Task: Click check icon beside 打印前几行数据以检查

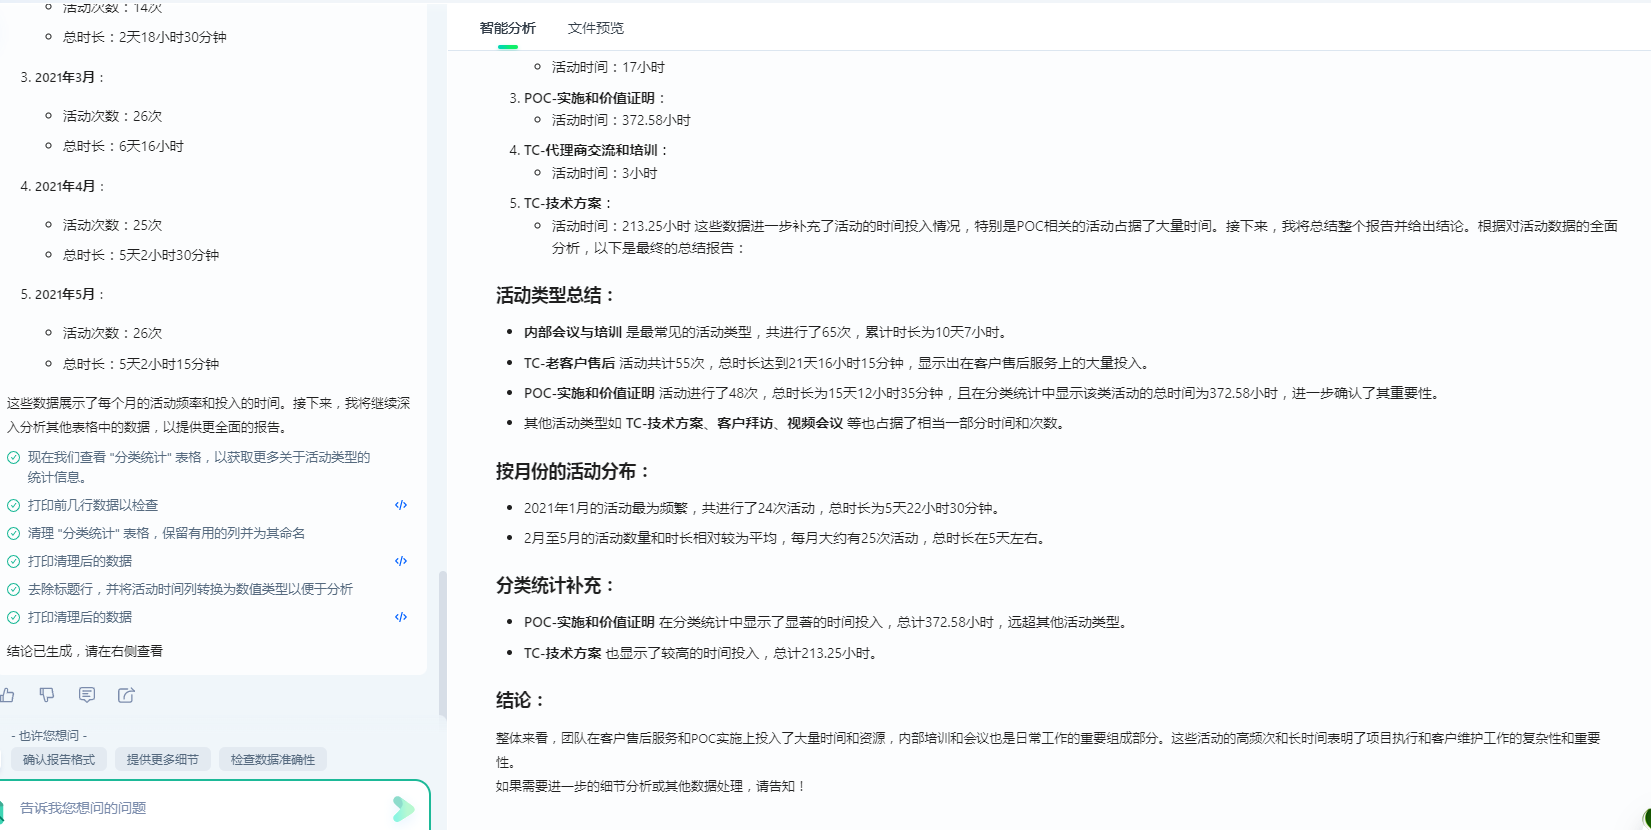Action: [x=14, y=505]
